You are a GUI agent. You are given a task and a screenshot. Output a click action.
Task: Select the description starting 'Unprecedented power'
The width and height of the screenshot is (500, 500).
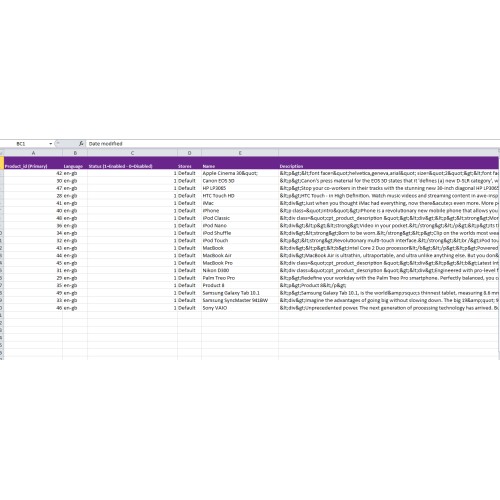[x=389, y=308]
